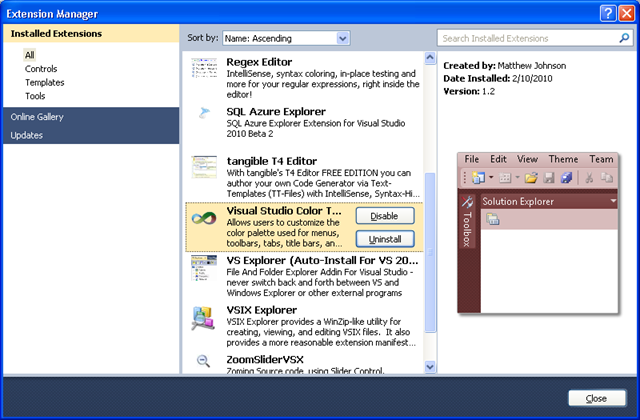
Task: Click the scroll up arrow in extension list
Action: pos(430,58)
